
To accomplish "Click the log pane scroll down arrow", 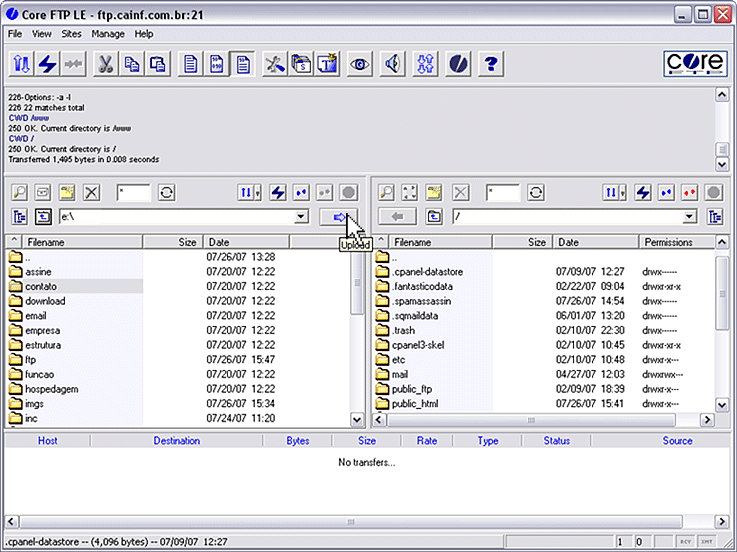I will [722, 164].
